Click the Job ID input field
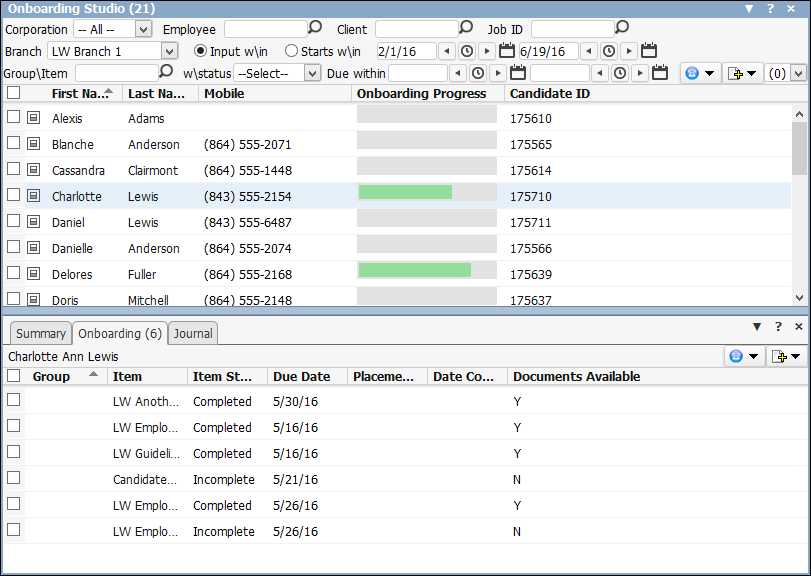Image resolution: width=811 pixels, height=576 pixels. pyautogui.click(x=573, y=29)
